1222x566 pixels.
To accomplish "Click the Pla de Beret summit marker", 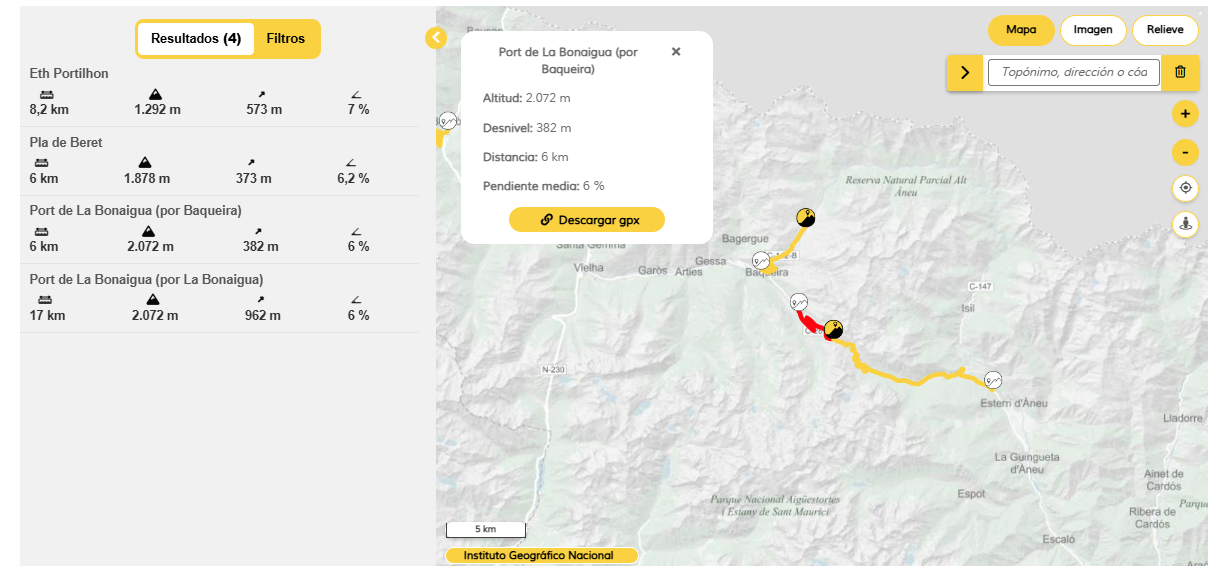I will point(806,218).
